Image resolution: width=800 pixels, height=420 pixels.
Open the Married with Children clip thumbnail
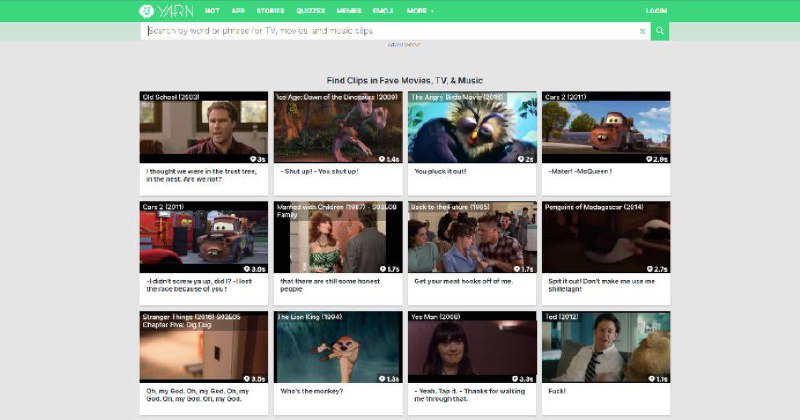338,237
